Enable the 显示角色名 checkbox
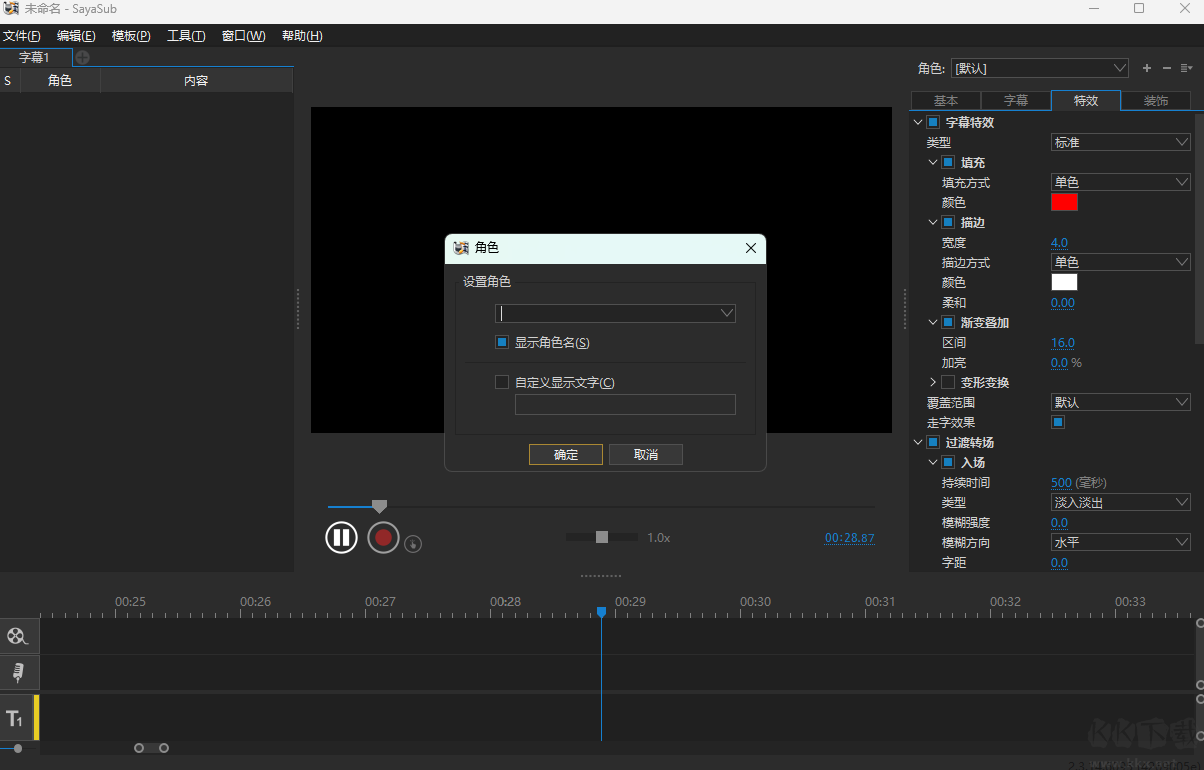Screen dimensions: 1204x770 coord(501,341)
